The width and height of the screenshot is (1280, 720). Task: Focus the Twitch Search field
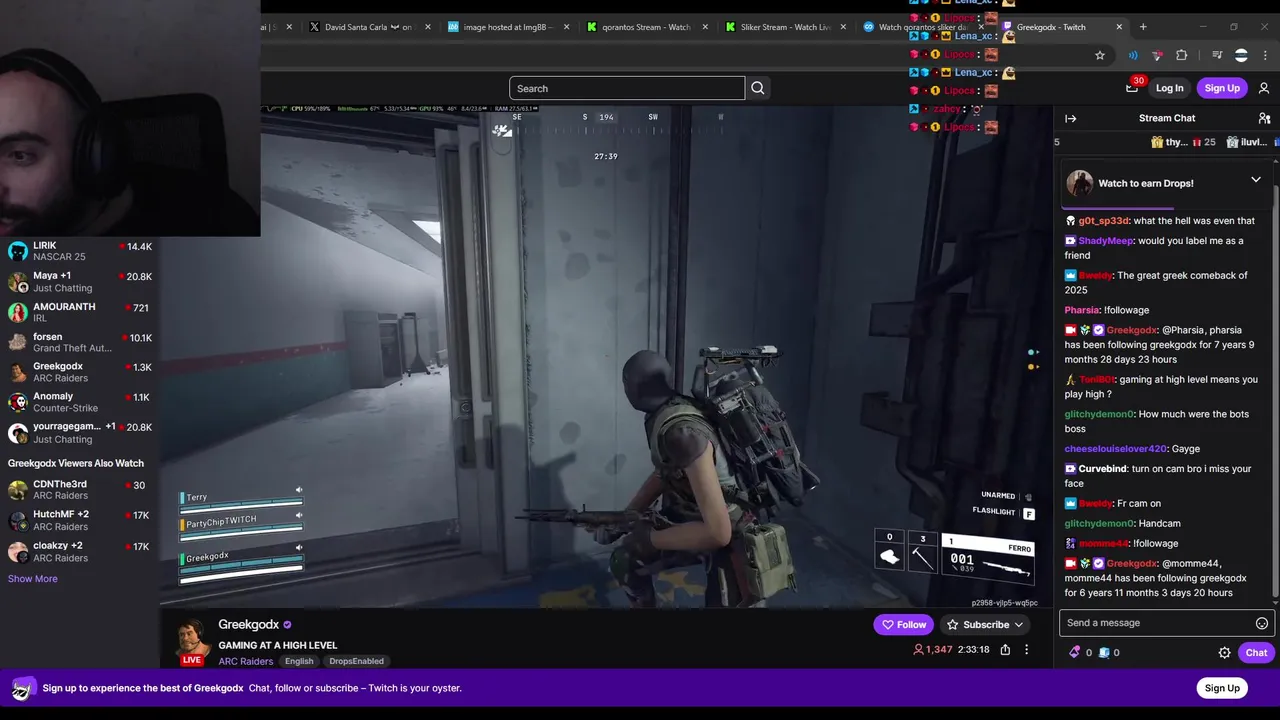pos(627,88)
